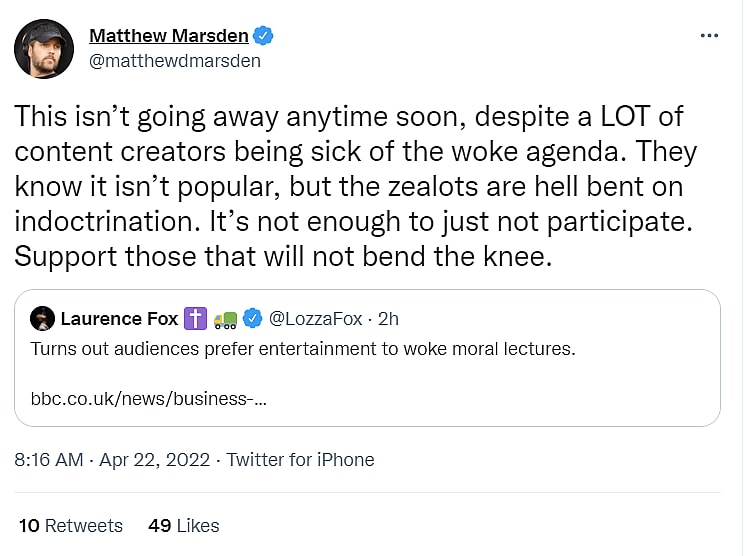Click the purple cross emoji icon
This screenshot has width=747, height=556.
pyautogui.click(x=195, y=319)
